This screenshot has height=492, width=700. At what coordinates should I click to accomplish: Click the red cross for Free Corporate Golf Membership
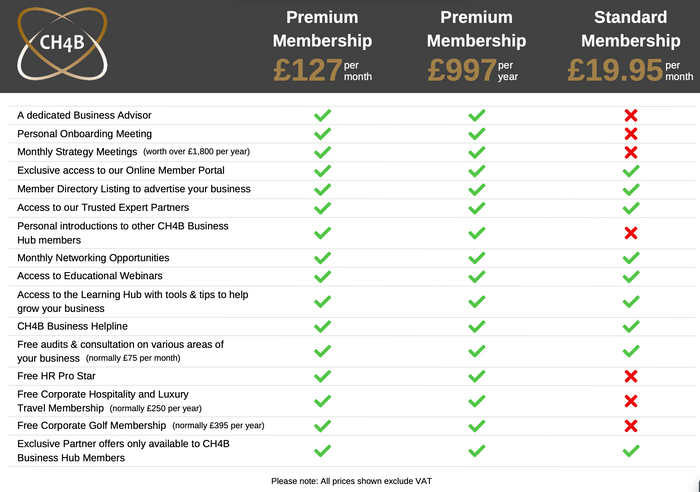[x=631, y=426]
